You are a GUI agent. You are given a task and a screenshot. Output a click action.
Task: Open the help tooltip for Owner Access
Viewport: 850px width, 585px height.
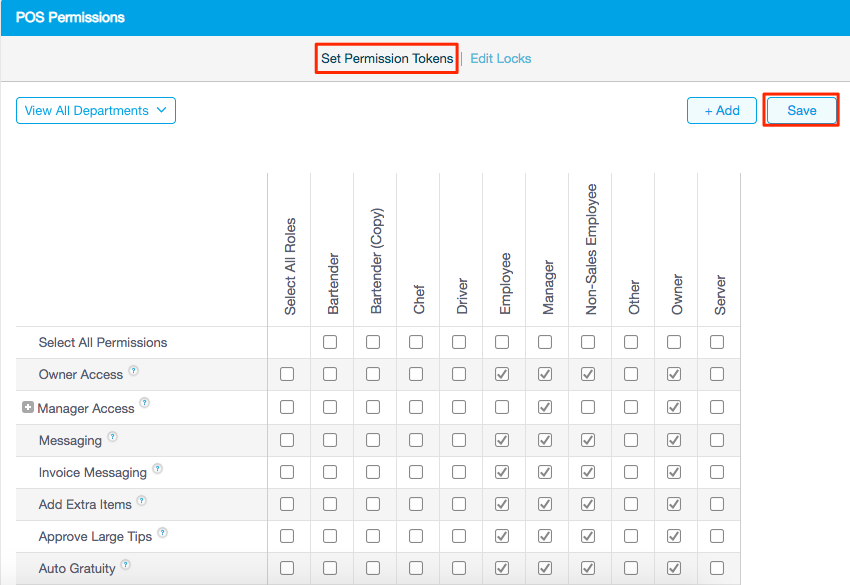click(134, 370)
